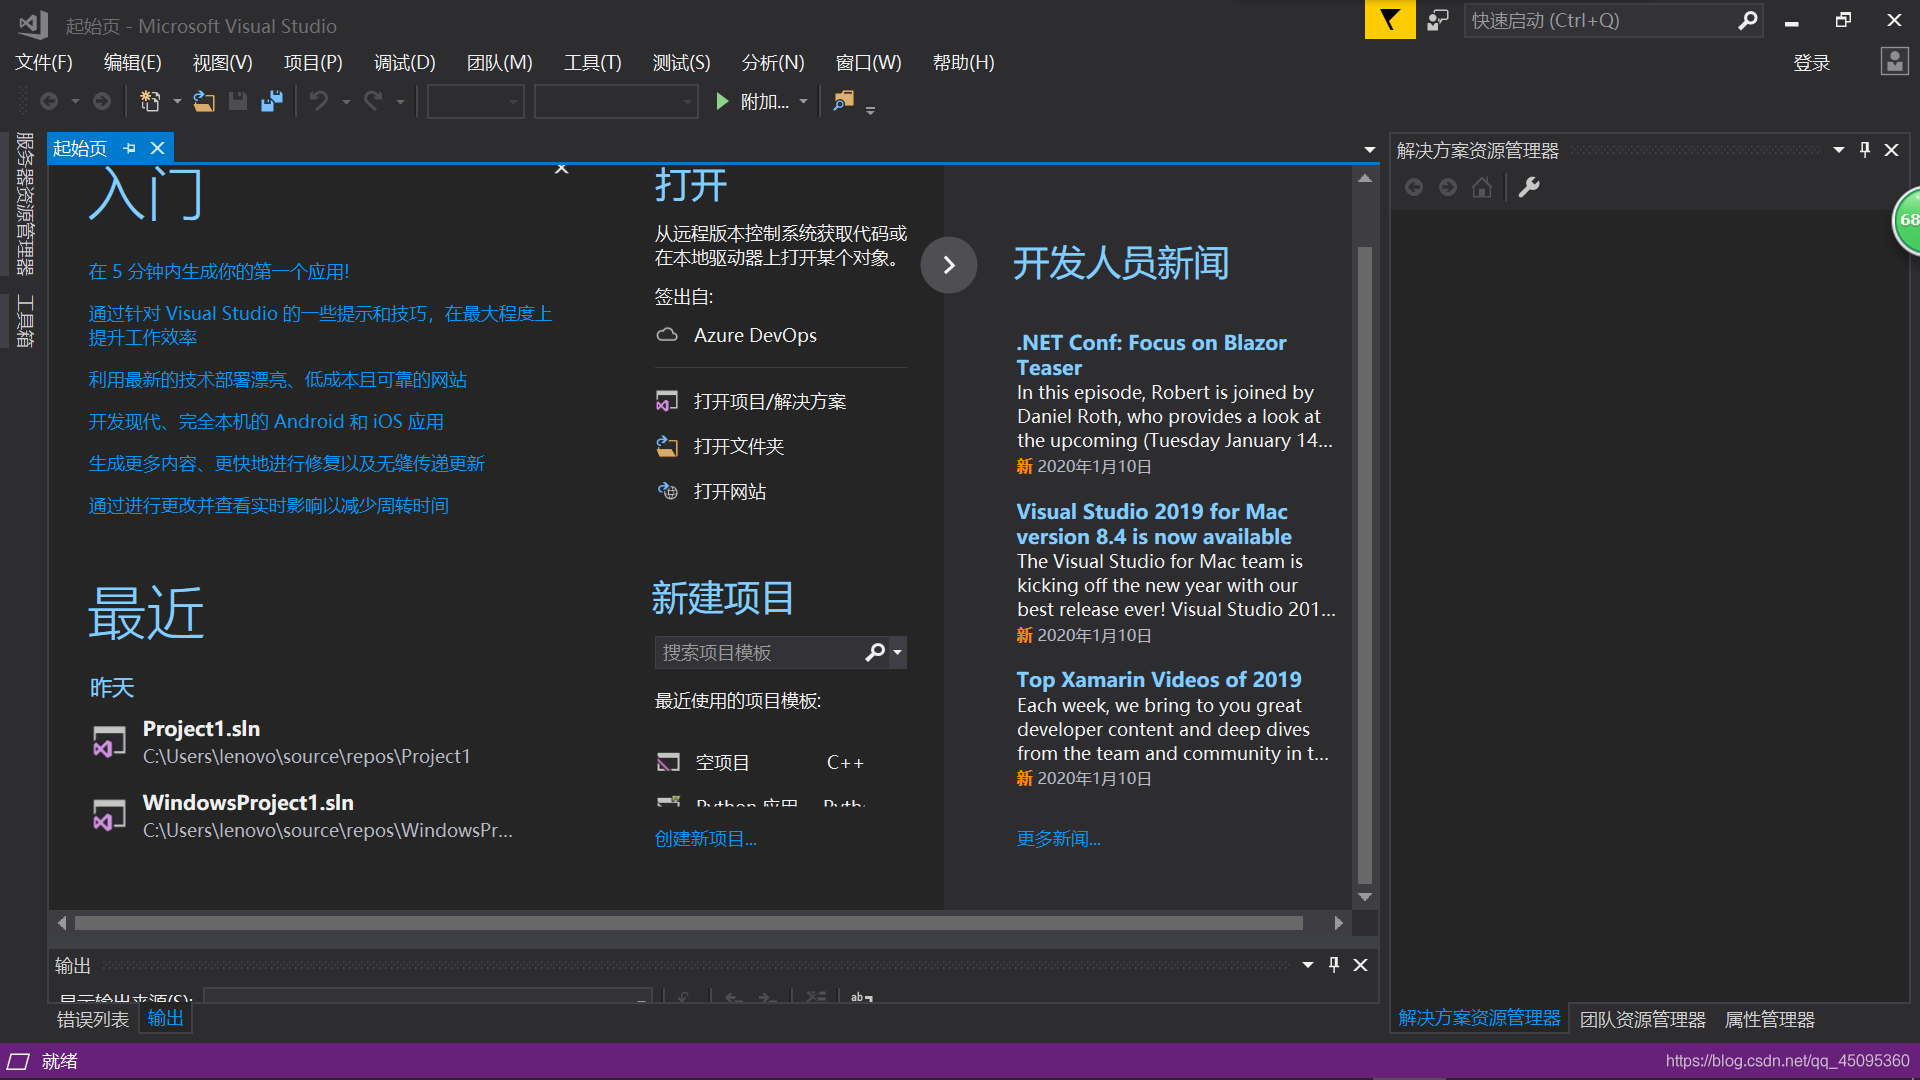The width and height of the screenshot is (1920, 1080).
Task: Click the 创建新项目... link
Action: 706,839
